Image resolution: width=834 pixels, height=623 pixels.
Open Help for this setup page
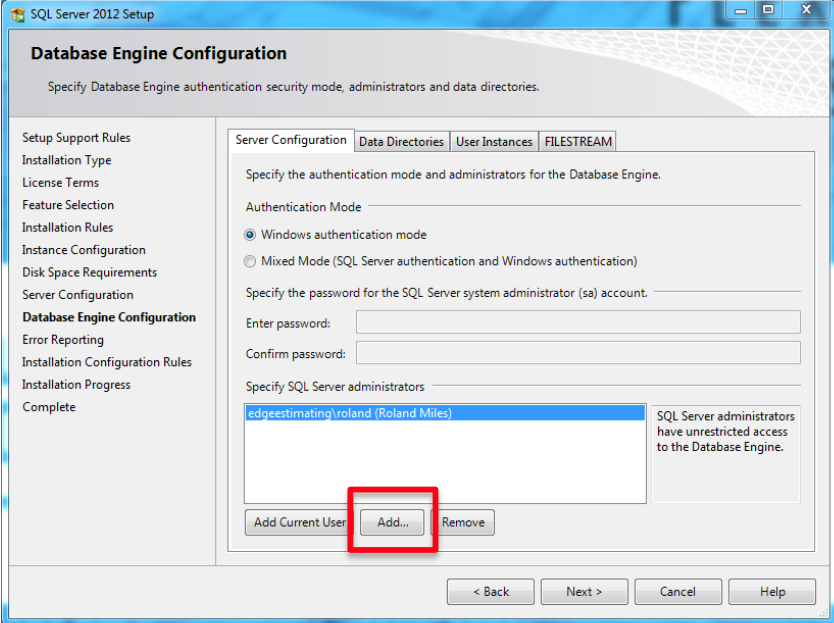pos(772,592)
